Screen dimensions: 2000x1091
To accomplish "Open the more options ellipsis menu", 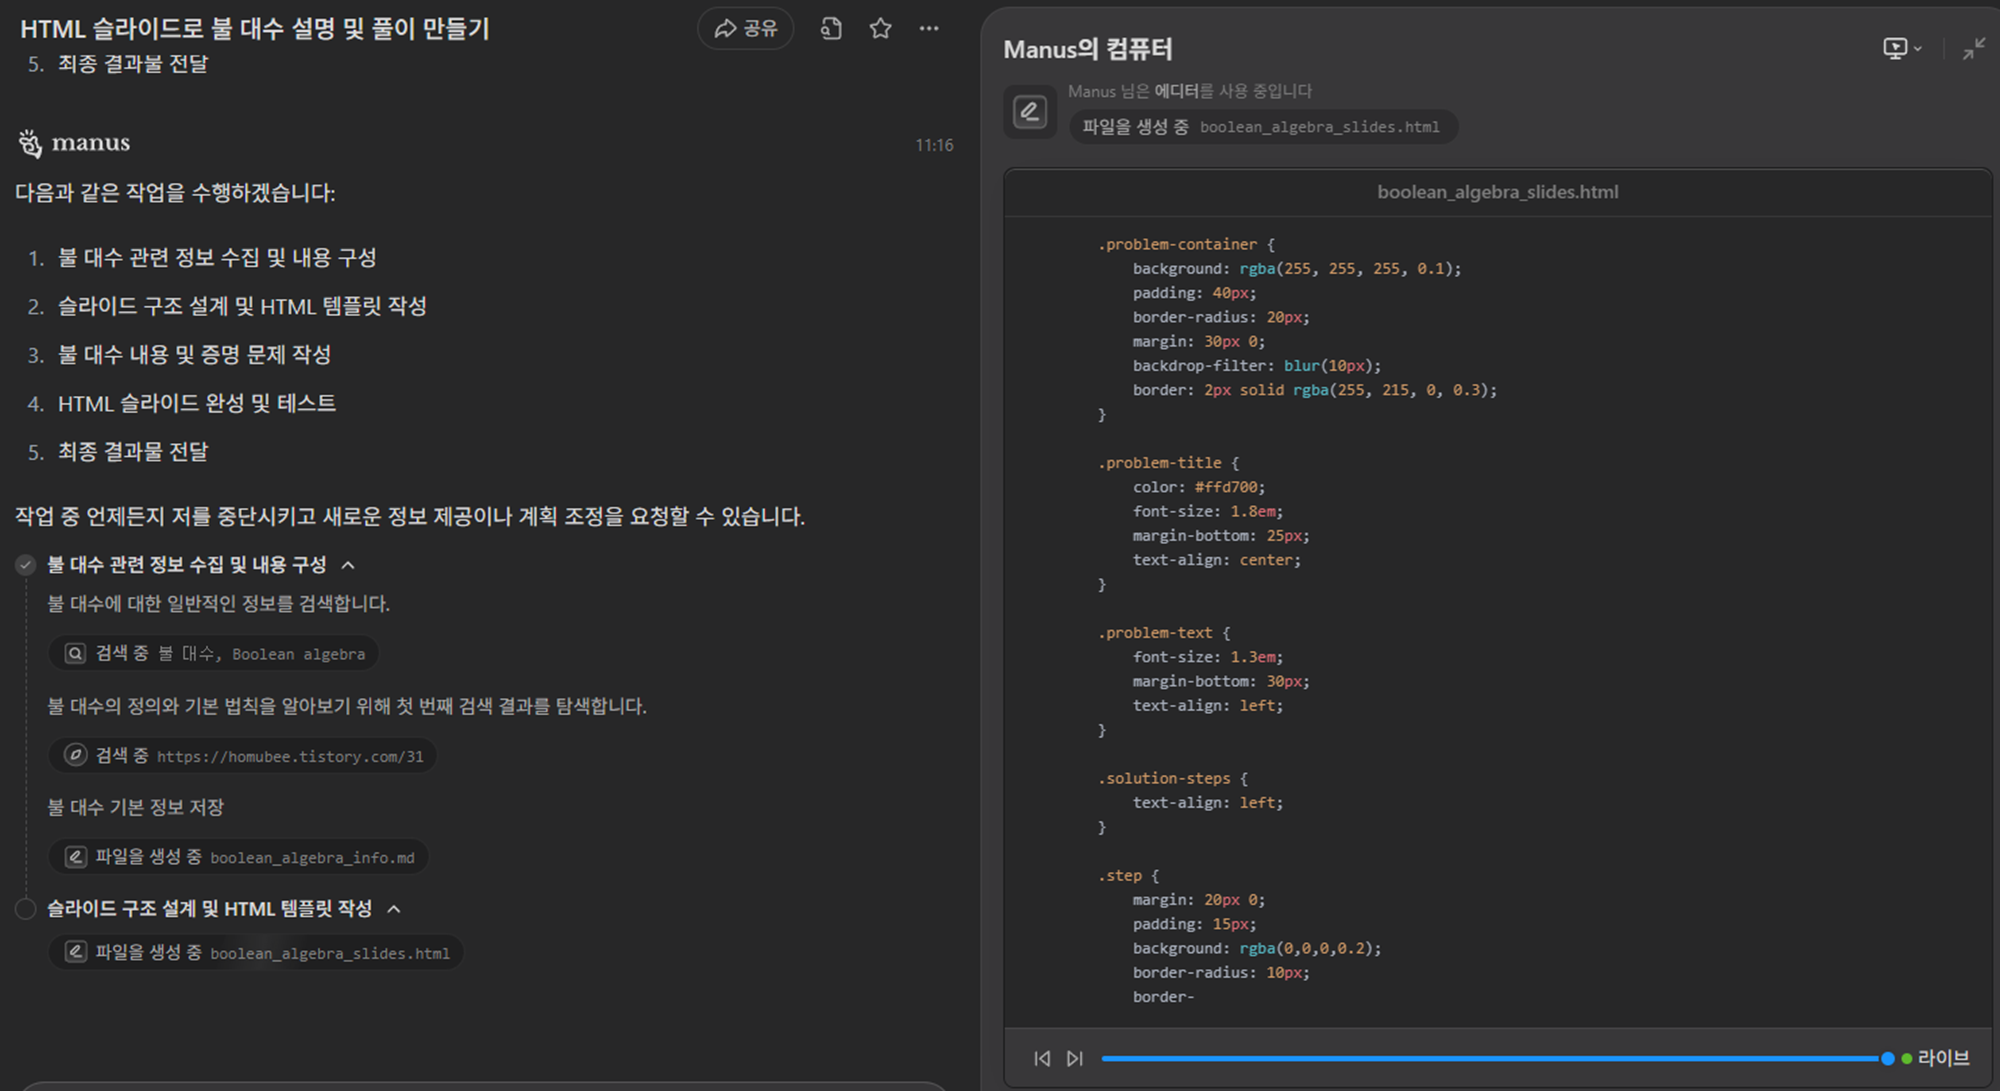I will [x=928, y=29].
